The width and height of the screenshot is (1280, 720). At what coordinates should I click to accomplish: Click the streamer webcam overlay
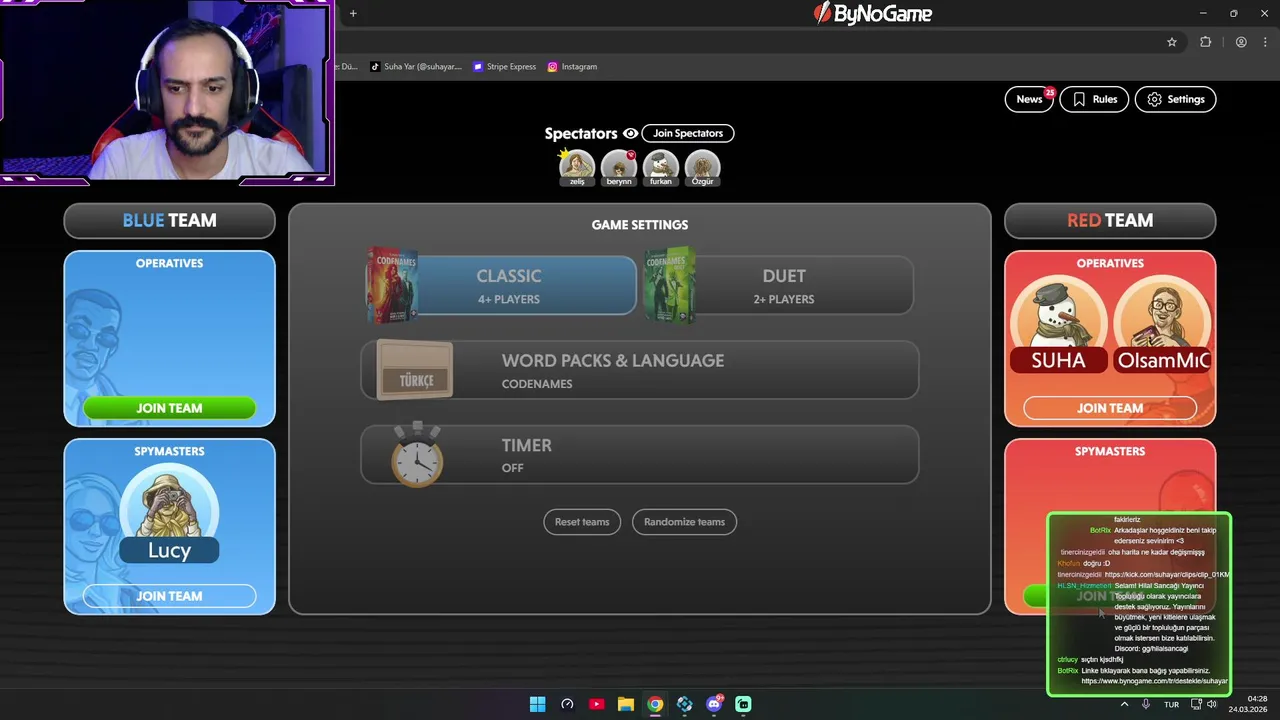coord(167,93)
